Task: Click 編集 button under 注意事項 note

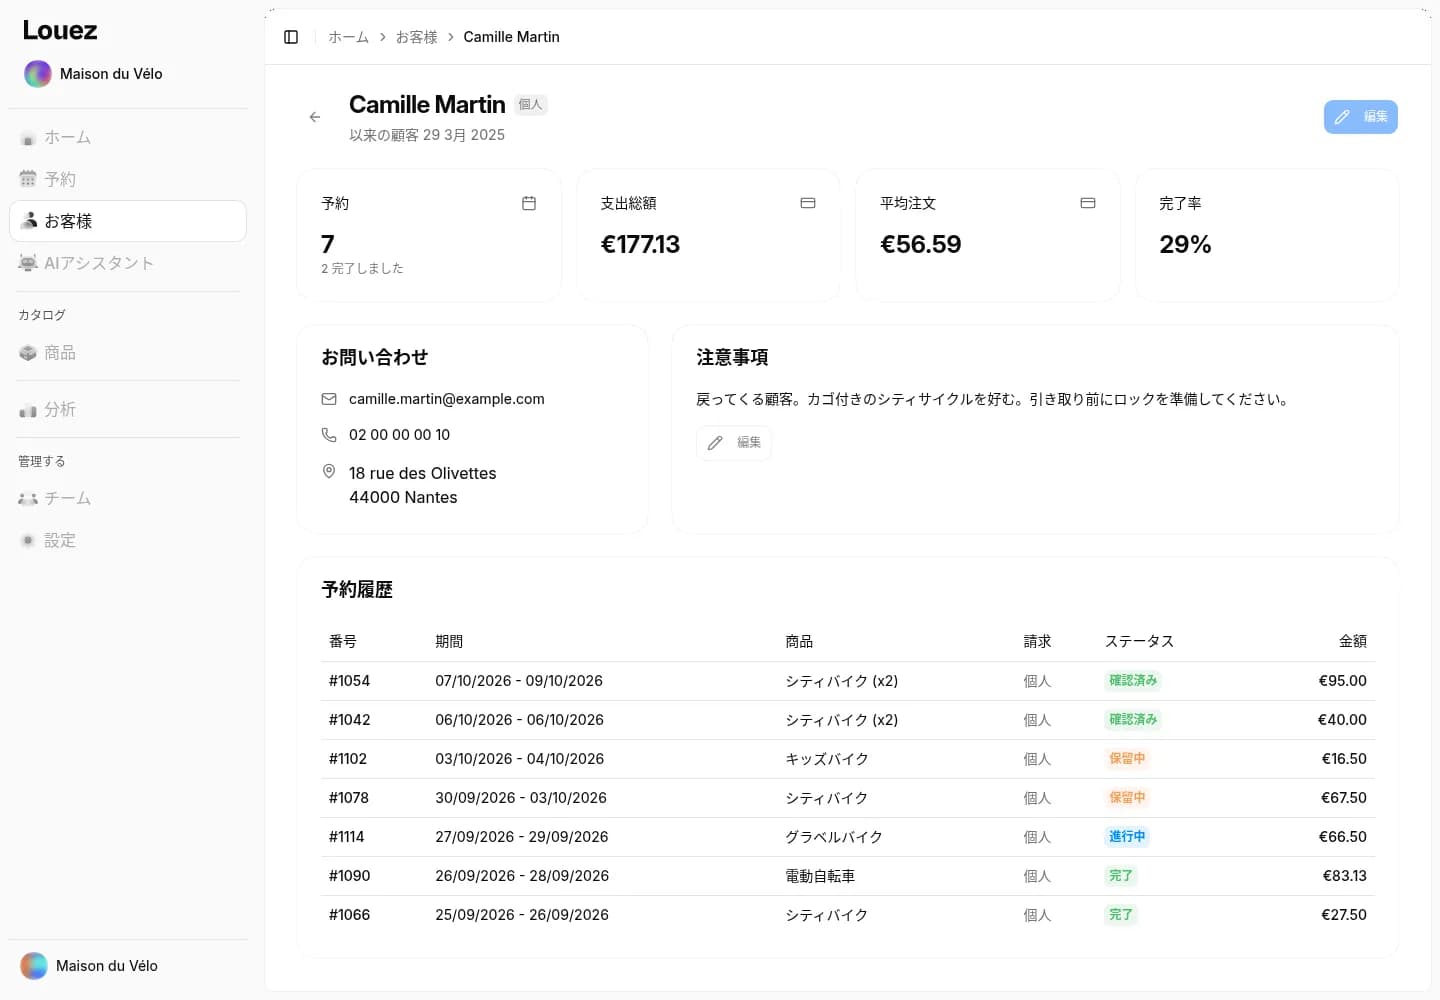Action: point(734,443)
